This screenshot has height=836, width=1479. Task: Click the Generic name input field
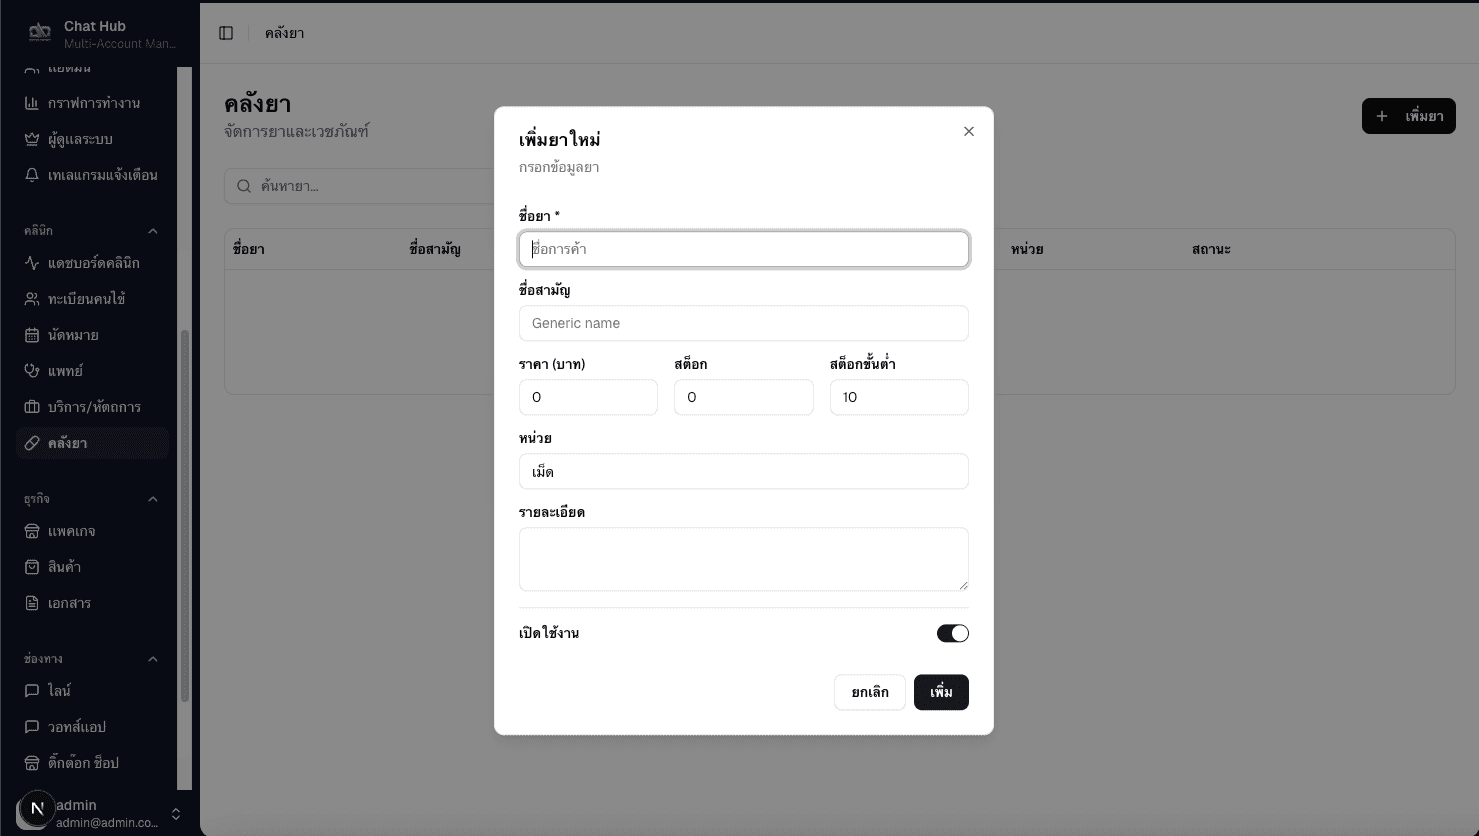click(x=743, y=323)
